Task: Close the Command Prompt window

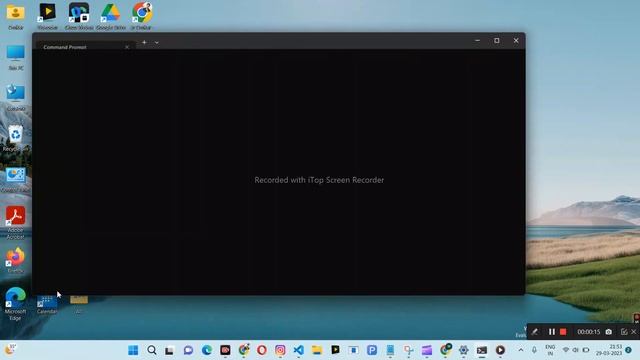Action: (x=516, y=40)
